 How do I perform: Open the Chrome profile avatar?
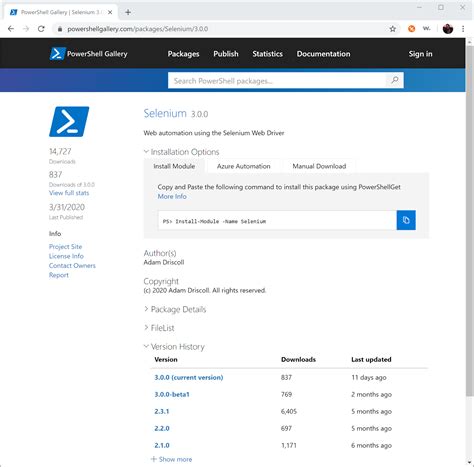tap(448, 29)
